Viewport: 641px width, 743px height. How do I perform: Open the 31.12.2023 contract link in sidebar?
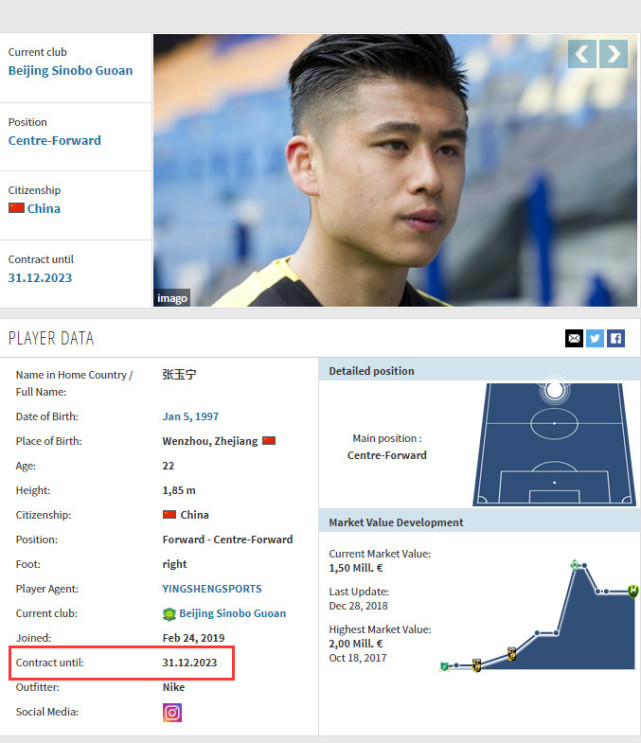click(x=40, y=278)
